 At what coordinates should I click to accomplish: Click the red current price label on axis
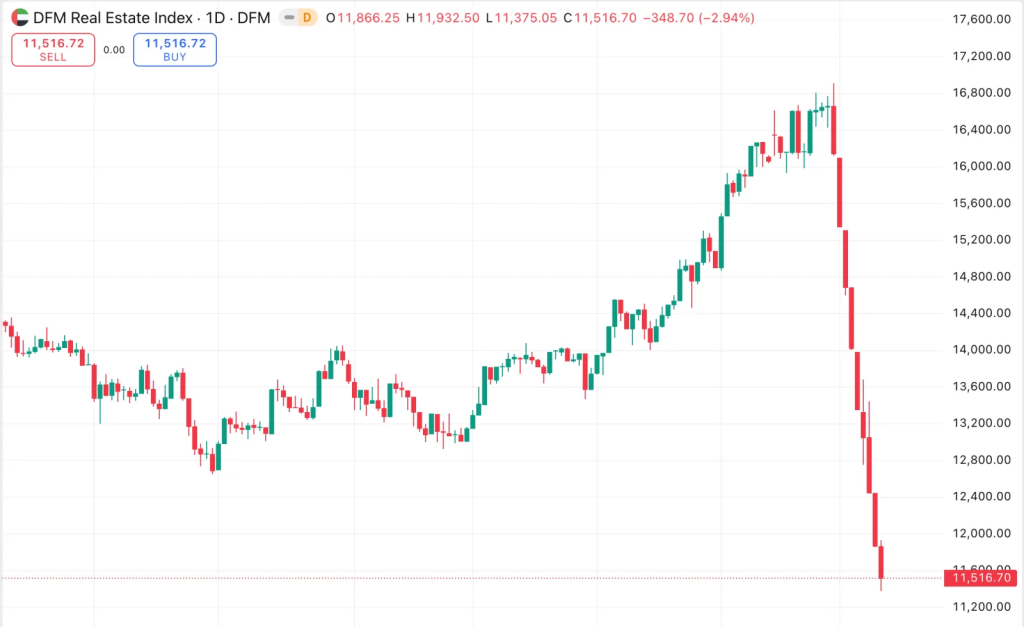pyautogui.click(x=983, y=578)
